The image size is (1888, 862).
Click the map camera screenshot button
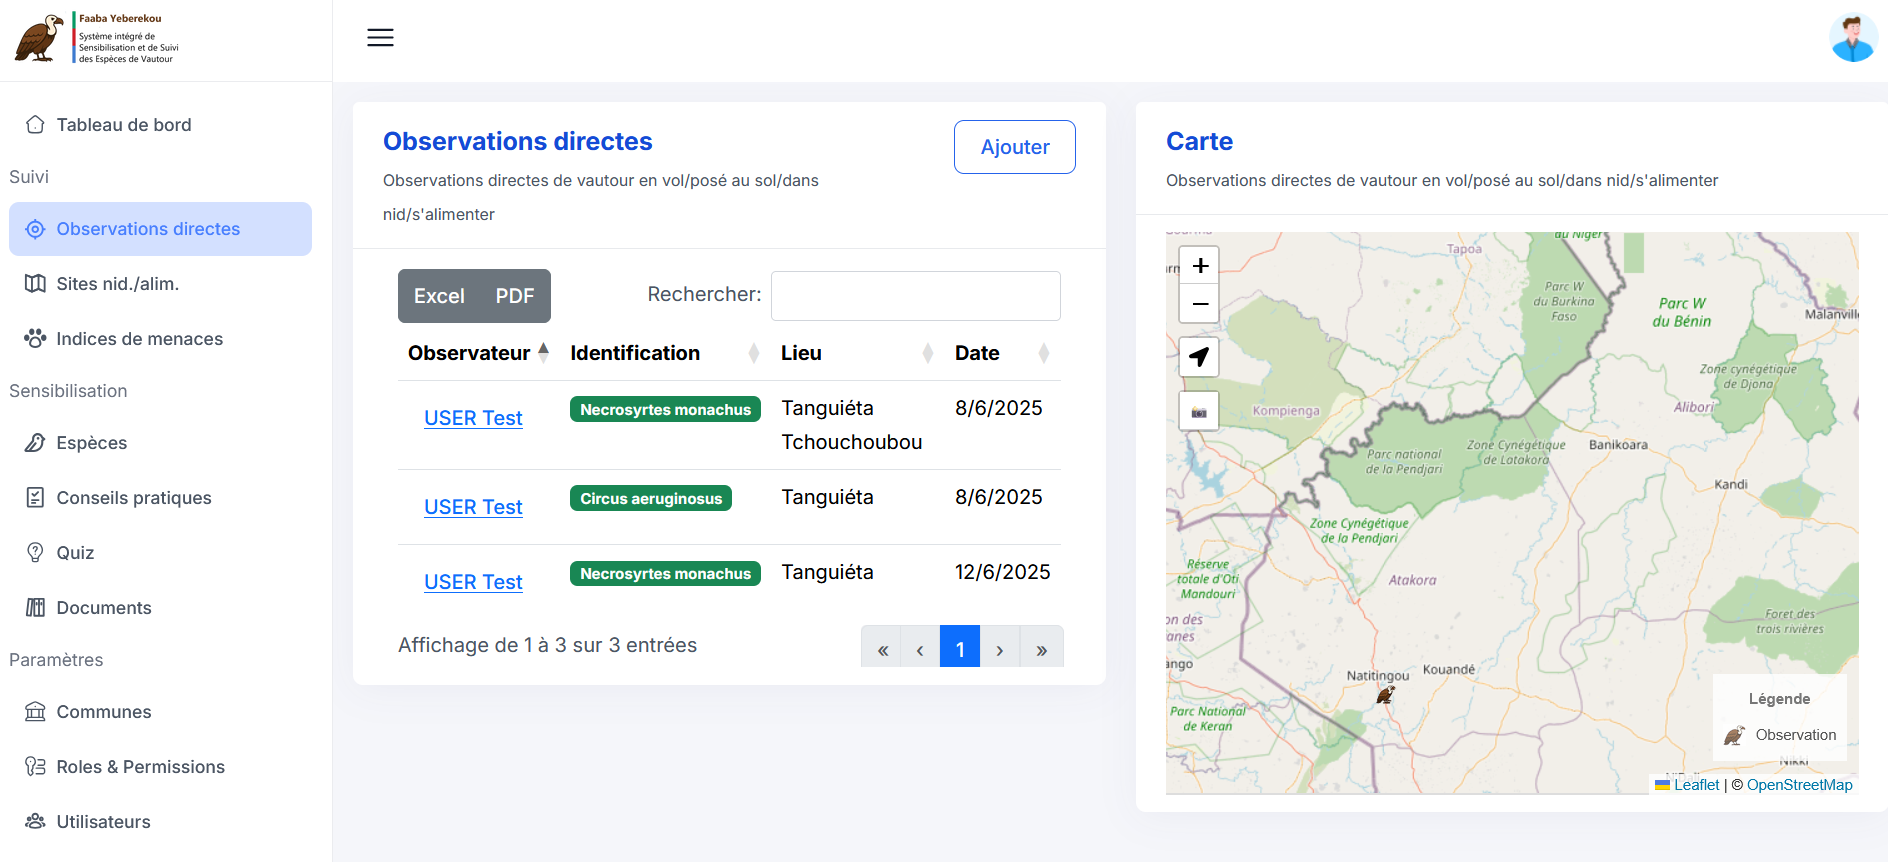pyautogui.click(x=1199, y=412)
